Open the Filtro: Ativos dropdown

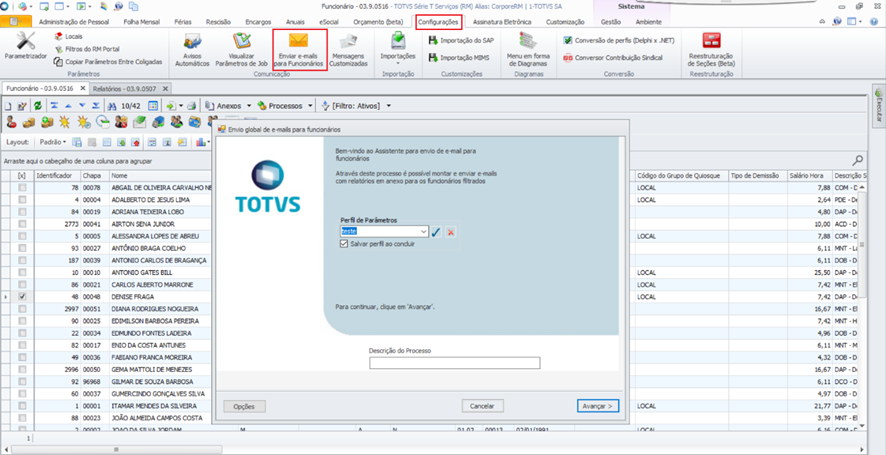click(388, 106)
